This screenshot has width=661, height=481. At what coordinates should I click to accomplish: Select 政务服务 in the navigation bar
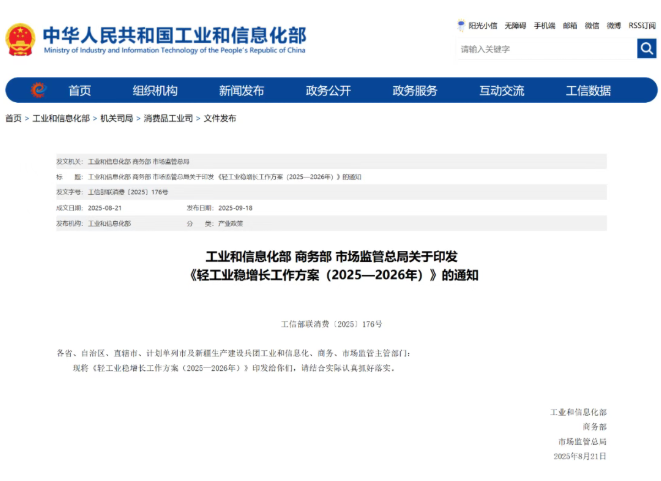pos(415,91)
